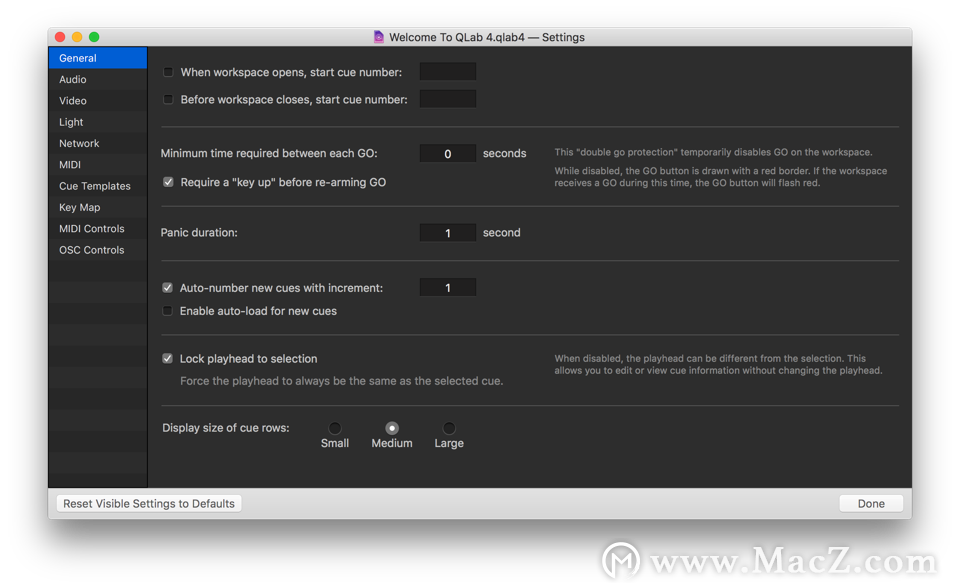960x588 pixels.
Task: Click the 'Panic duration:' label
Action: click(199, 233)
